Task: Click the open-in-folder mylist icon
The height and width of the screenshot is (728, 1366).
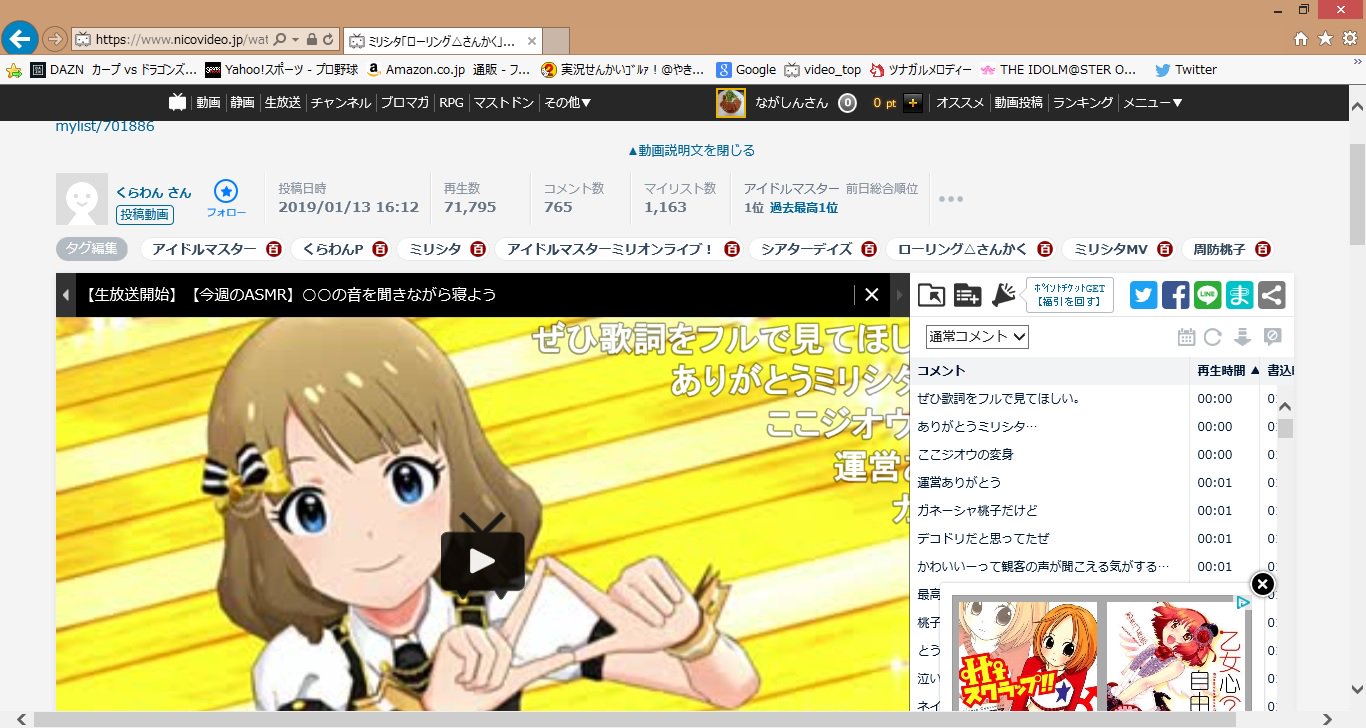Action: point(931,294)
